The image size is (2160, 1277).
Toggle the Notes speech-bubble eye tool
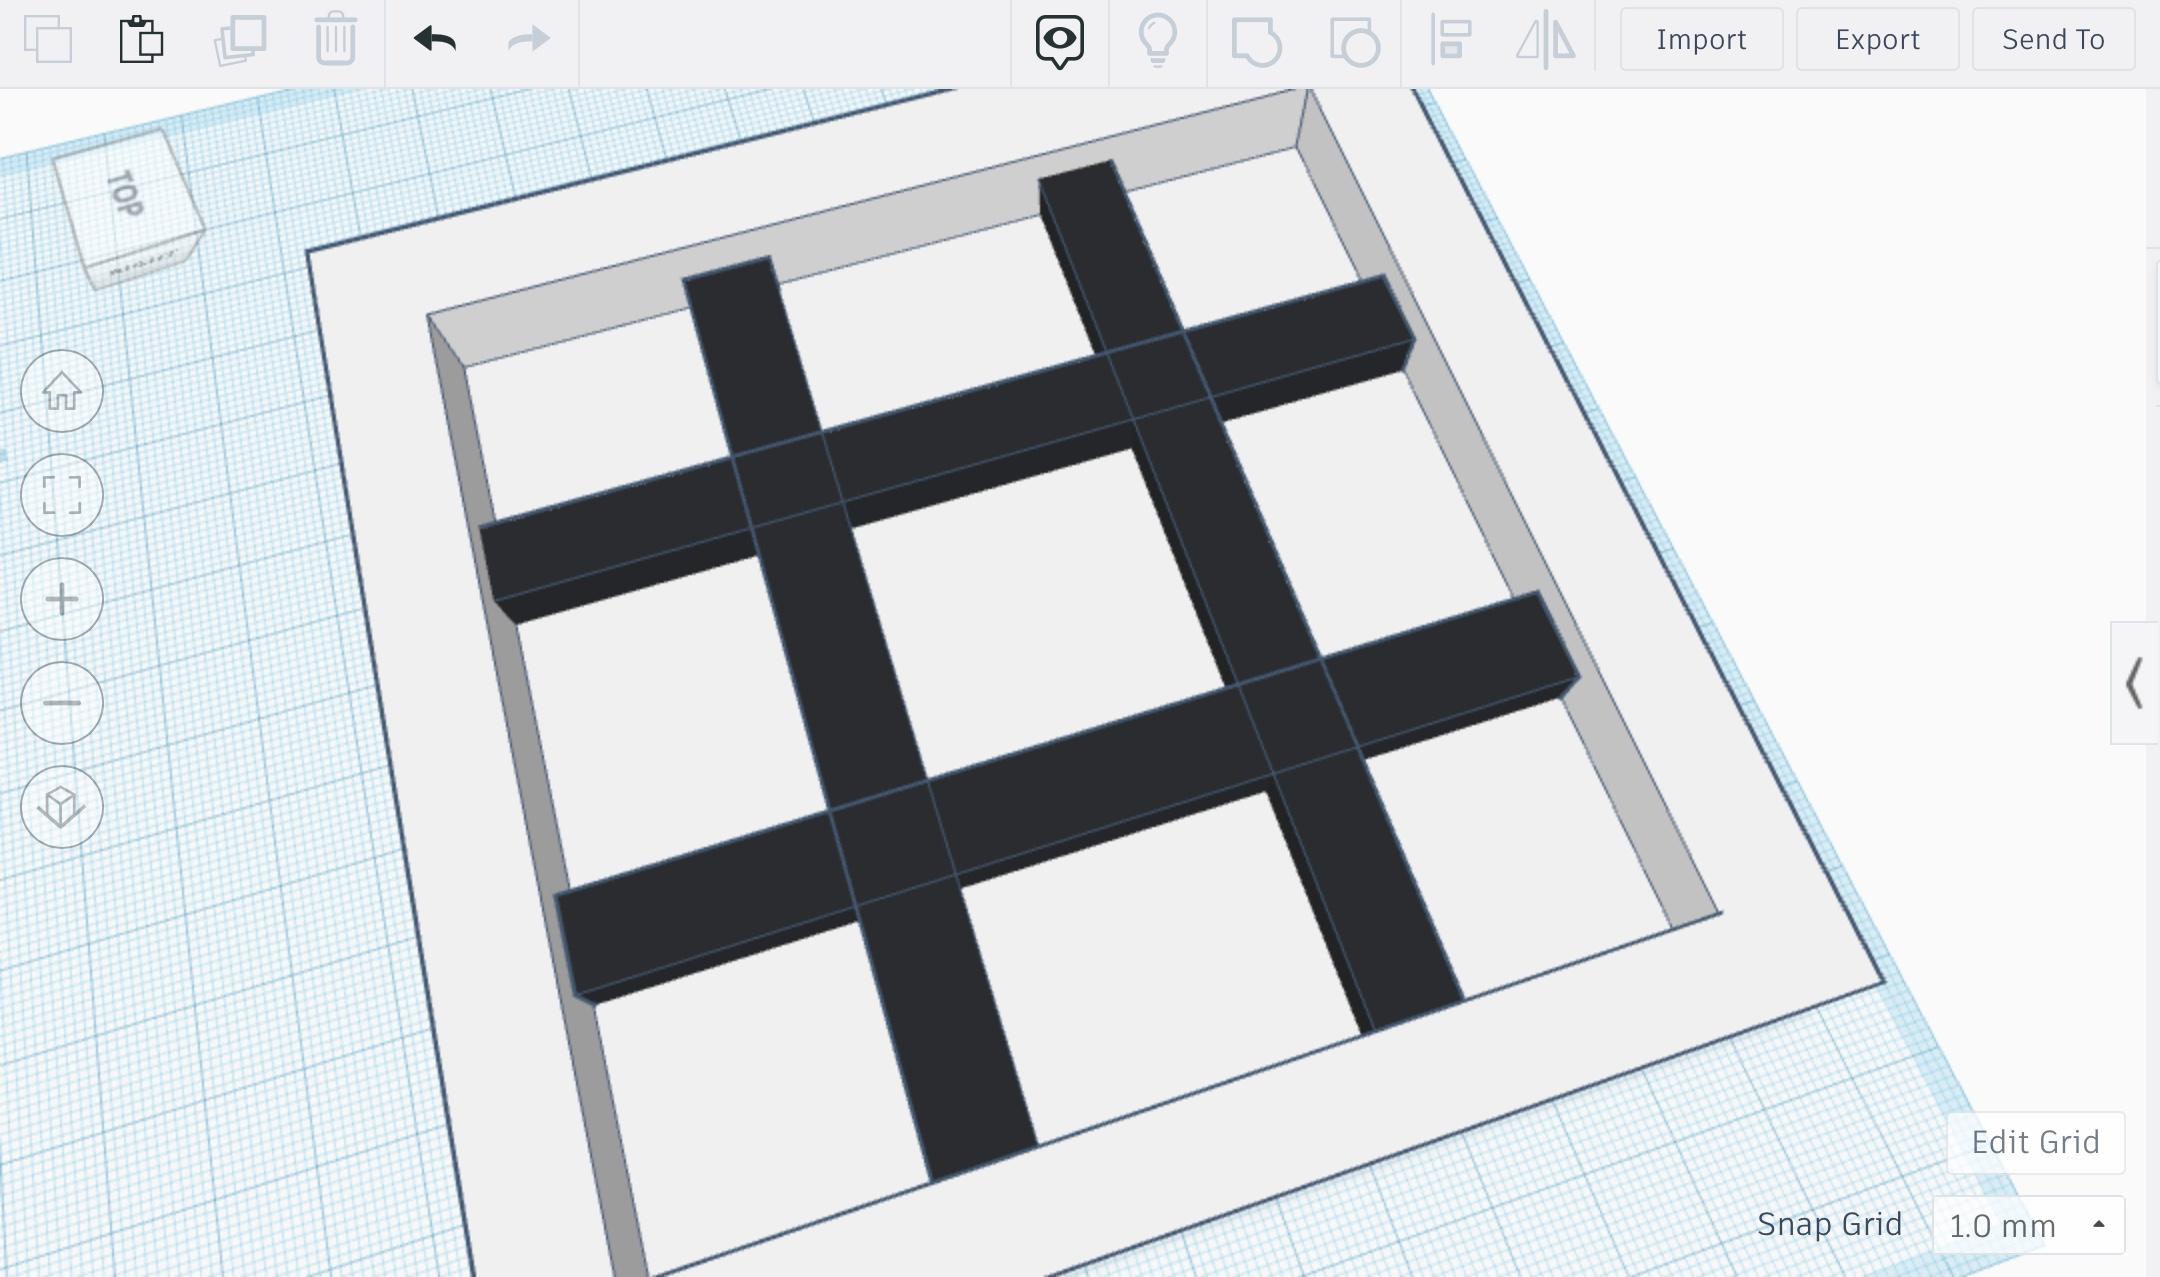click(x=1059, y=41)
